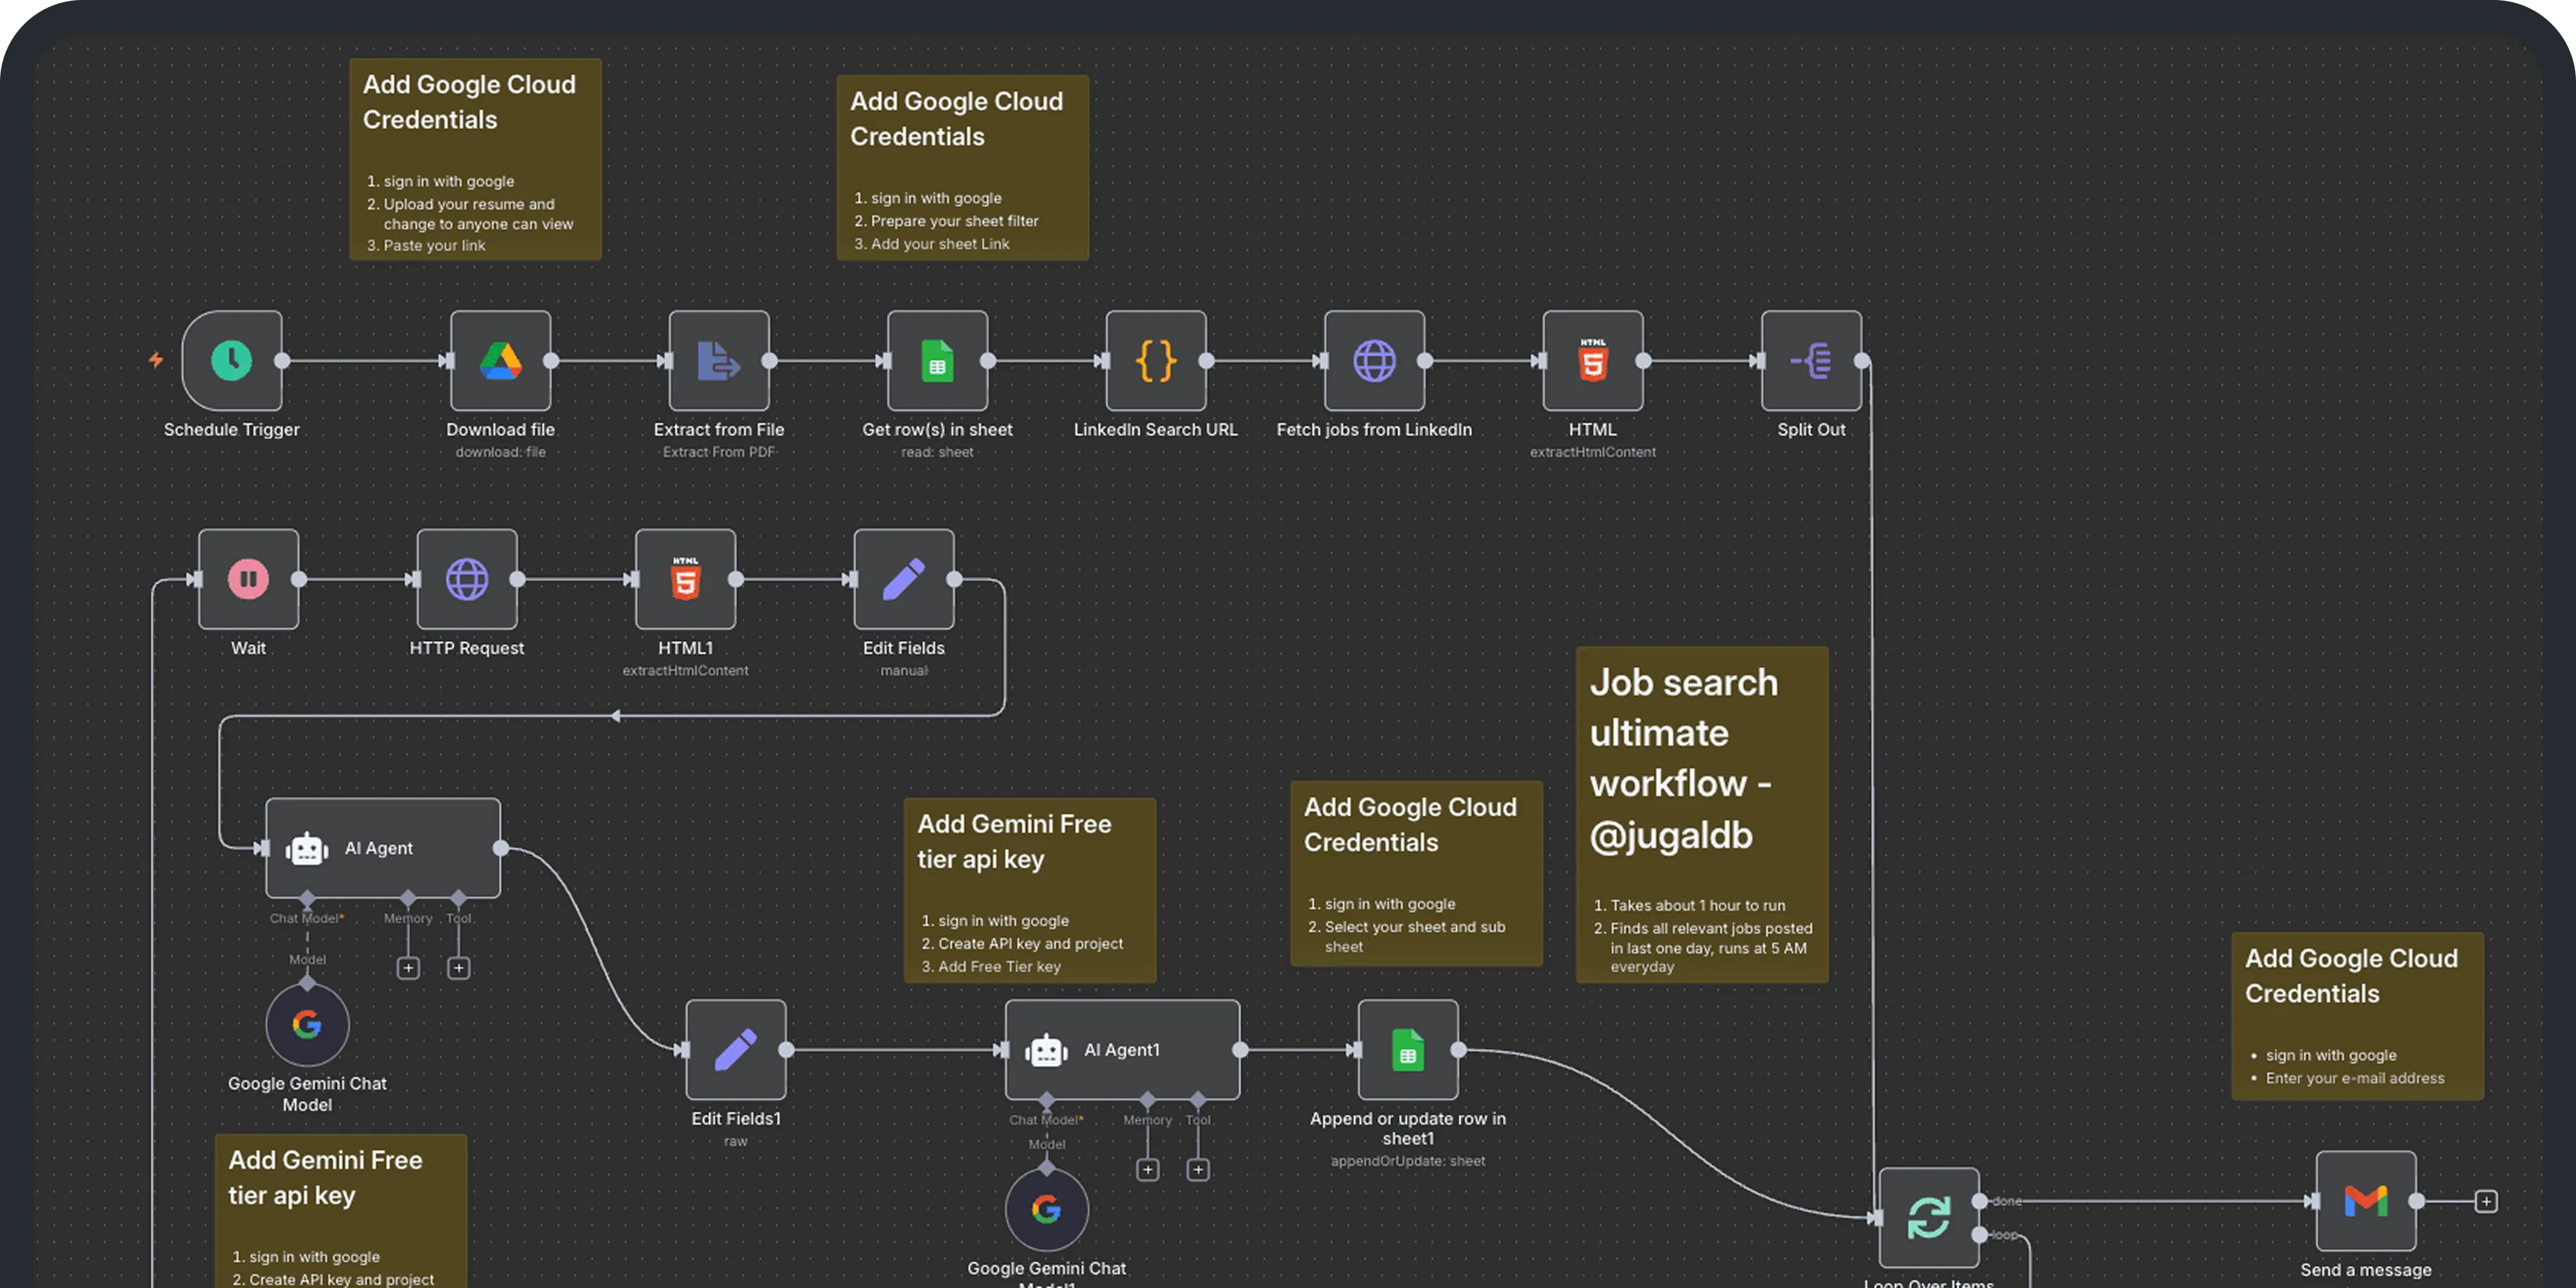Image resolution: width=2576 pixels, height=1288 pixels.
Task: Click the loop output of Loop Over Items
Action: [x=1980, y=1235]
